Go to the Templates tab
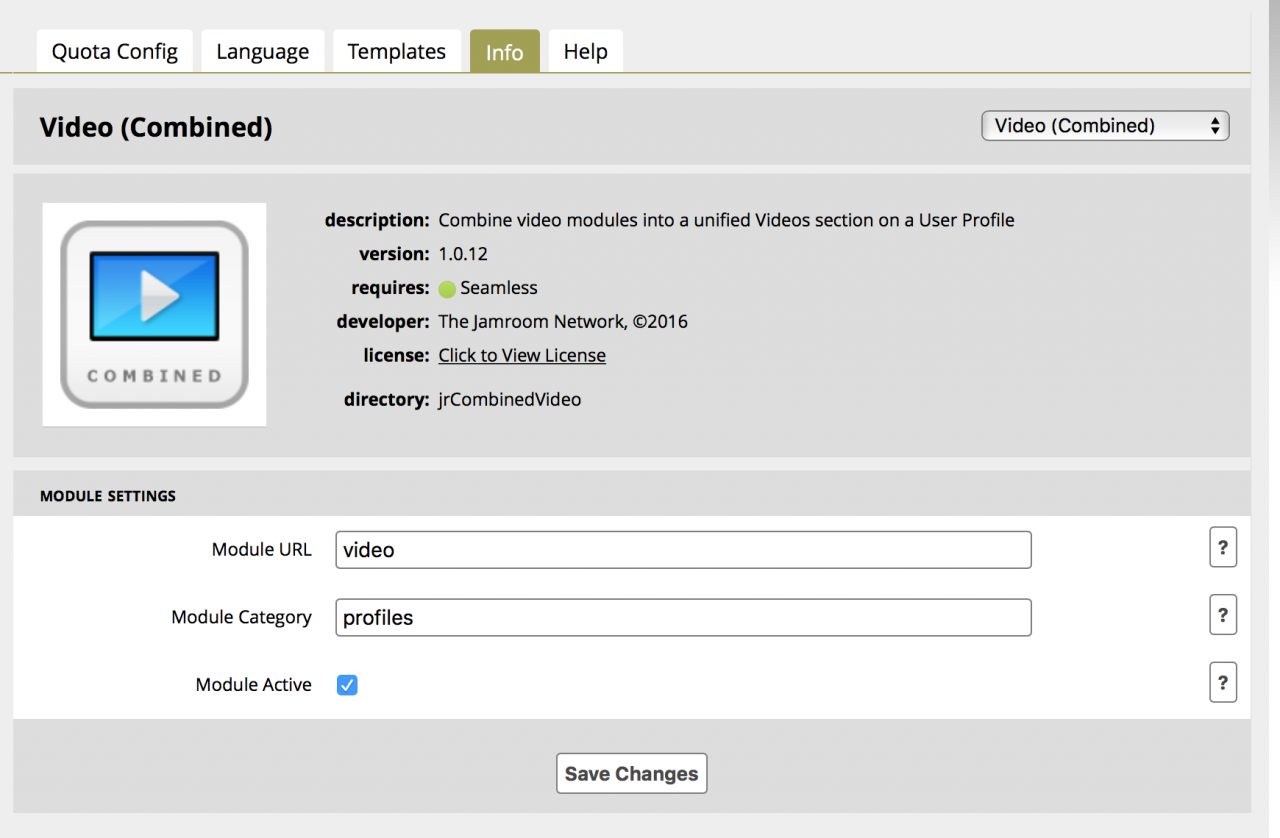The width and height of the screenshot is (1280, 838). (397, 51)
